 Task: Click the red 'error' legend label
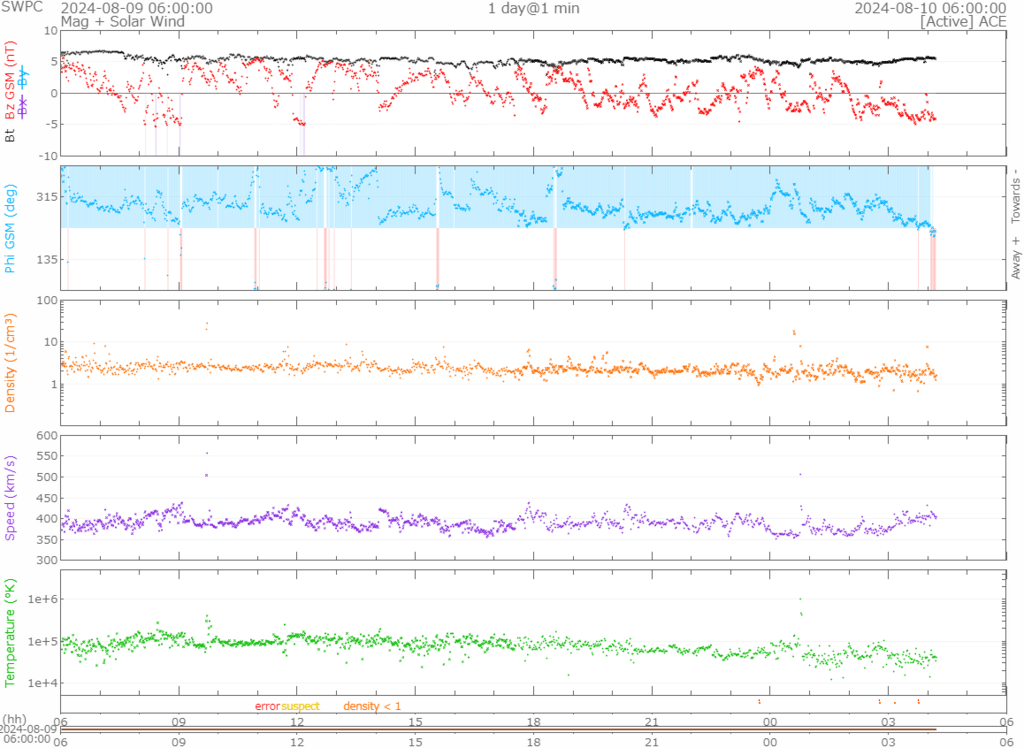[x=267, y=706]
